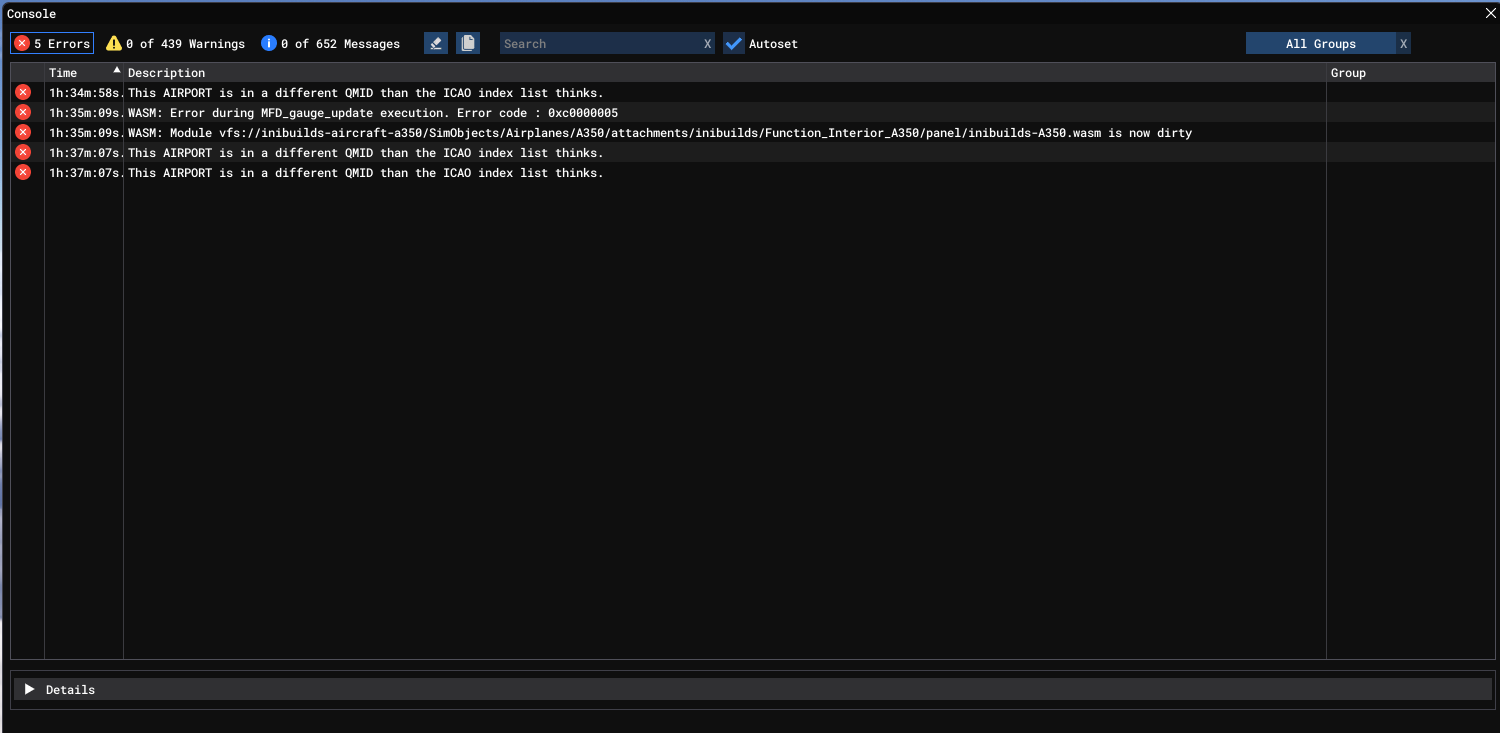Expand the Details section

pyautogui.click(x=30, y=689)
